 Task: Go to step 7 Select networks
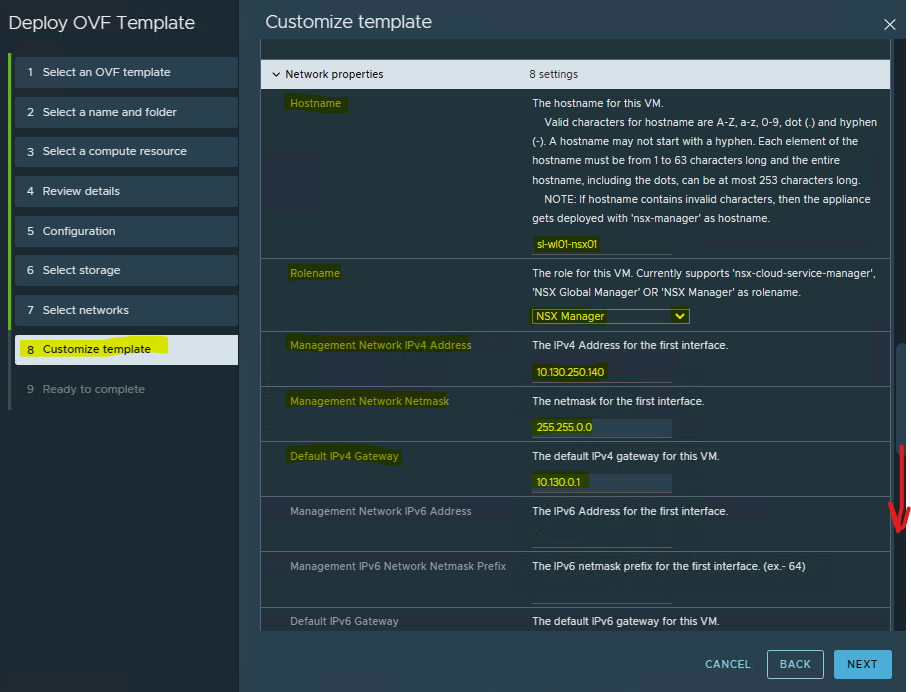coord(126,310)
